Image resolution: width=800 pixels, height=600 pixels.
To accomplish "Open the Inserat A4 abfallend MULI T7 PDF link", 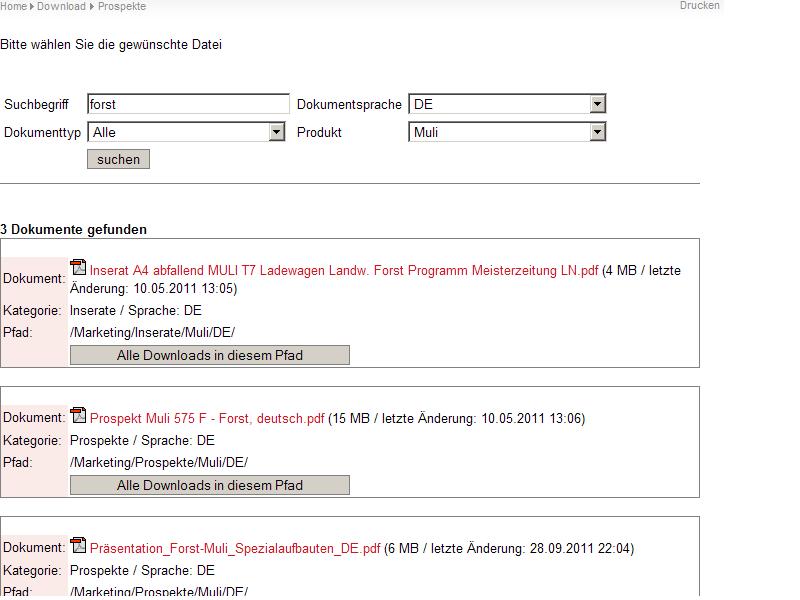I will pyautogui.click(x=343, y=270).
